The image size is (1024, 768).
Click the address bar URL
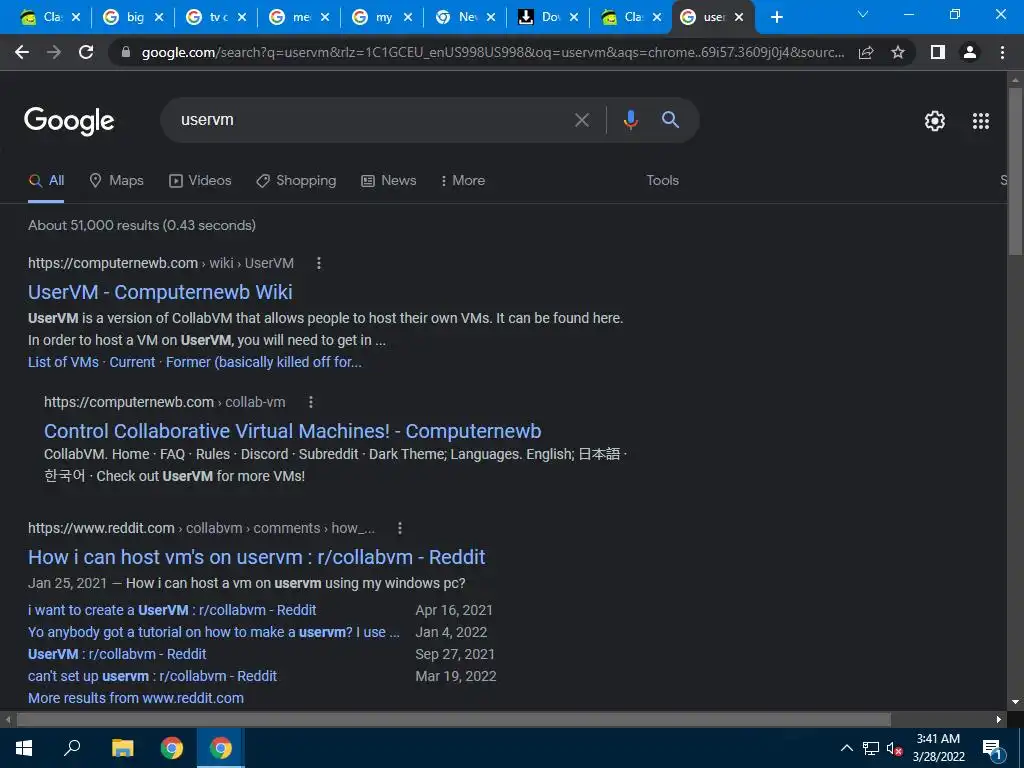[492, 52]
